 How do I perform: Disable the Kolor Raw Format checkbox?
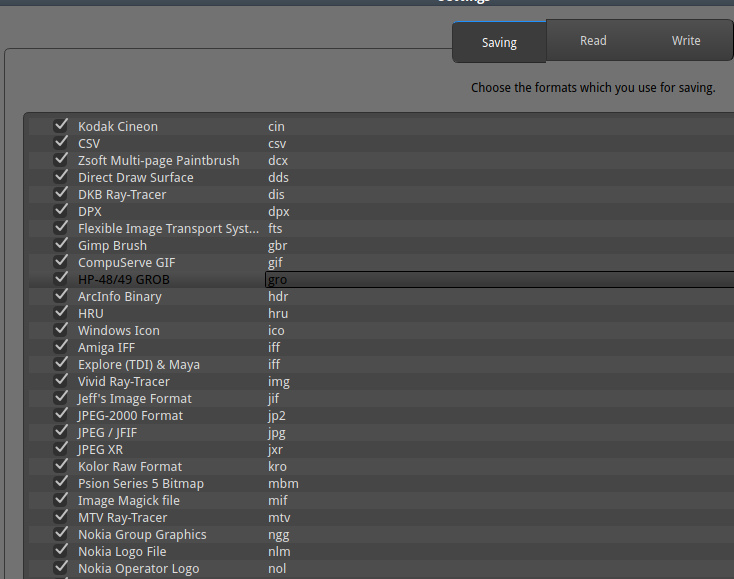[x=61, y=465]
